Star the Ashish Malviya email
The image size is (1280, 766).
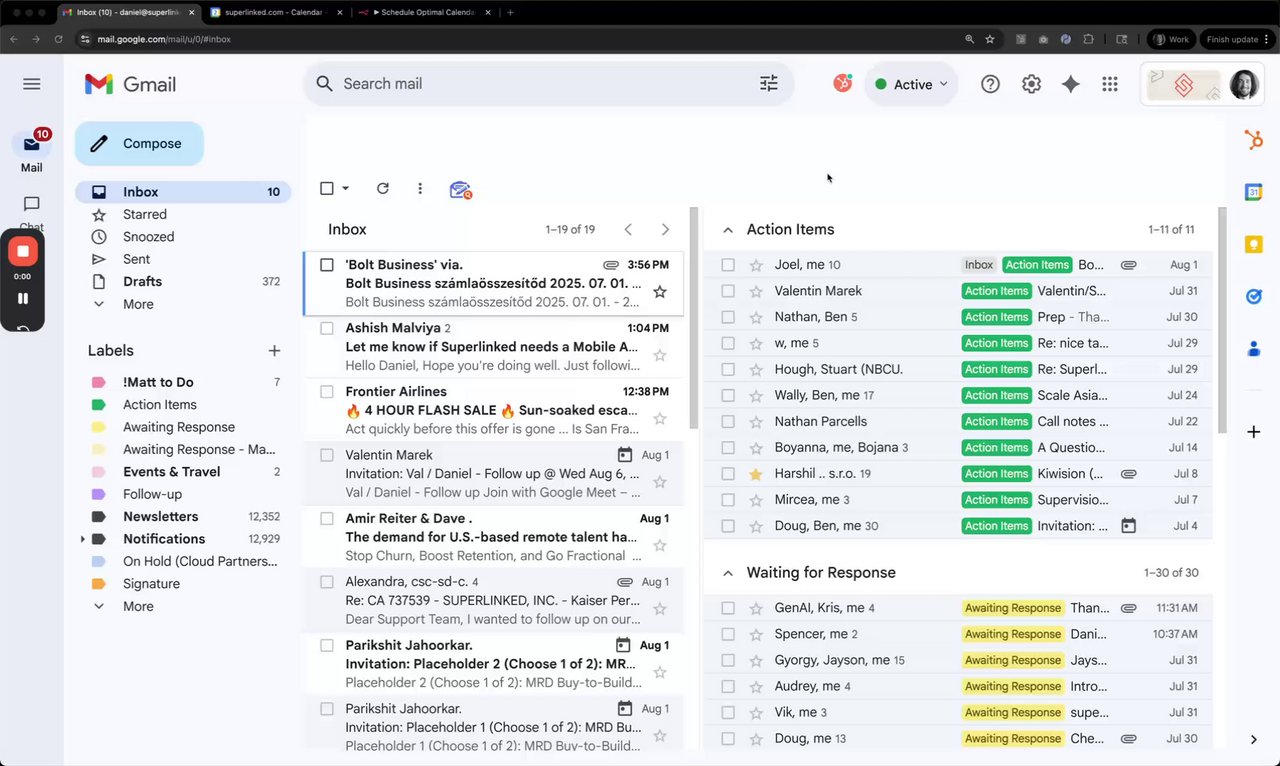659,355
